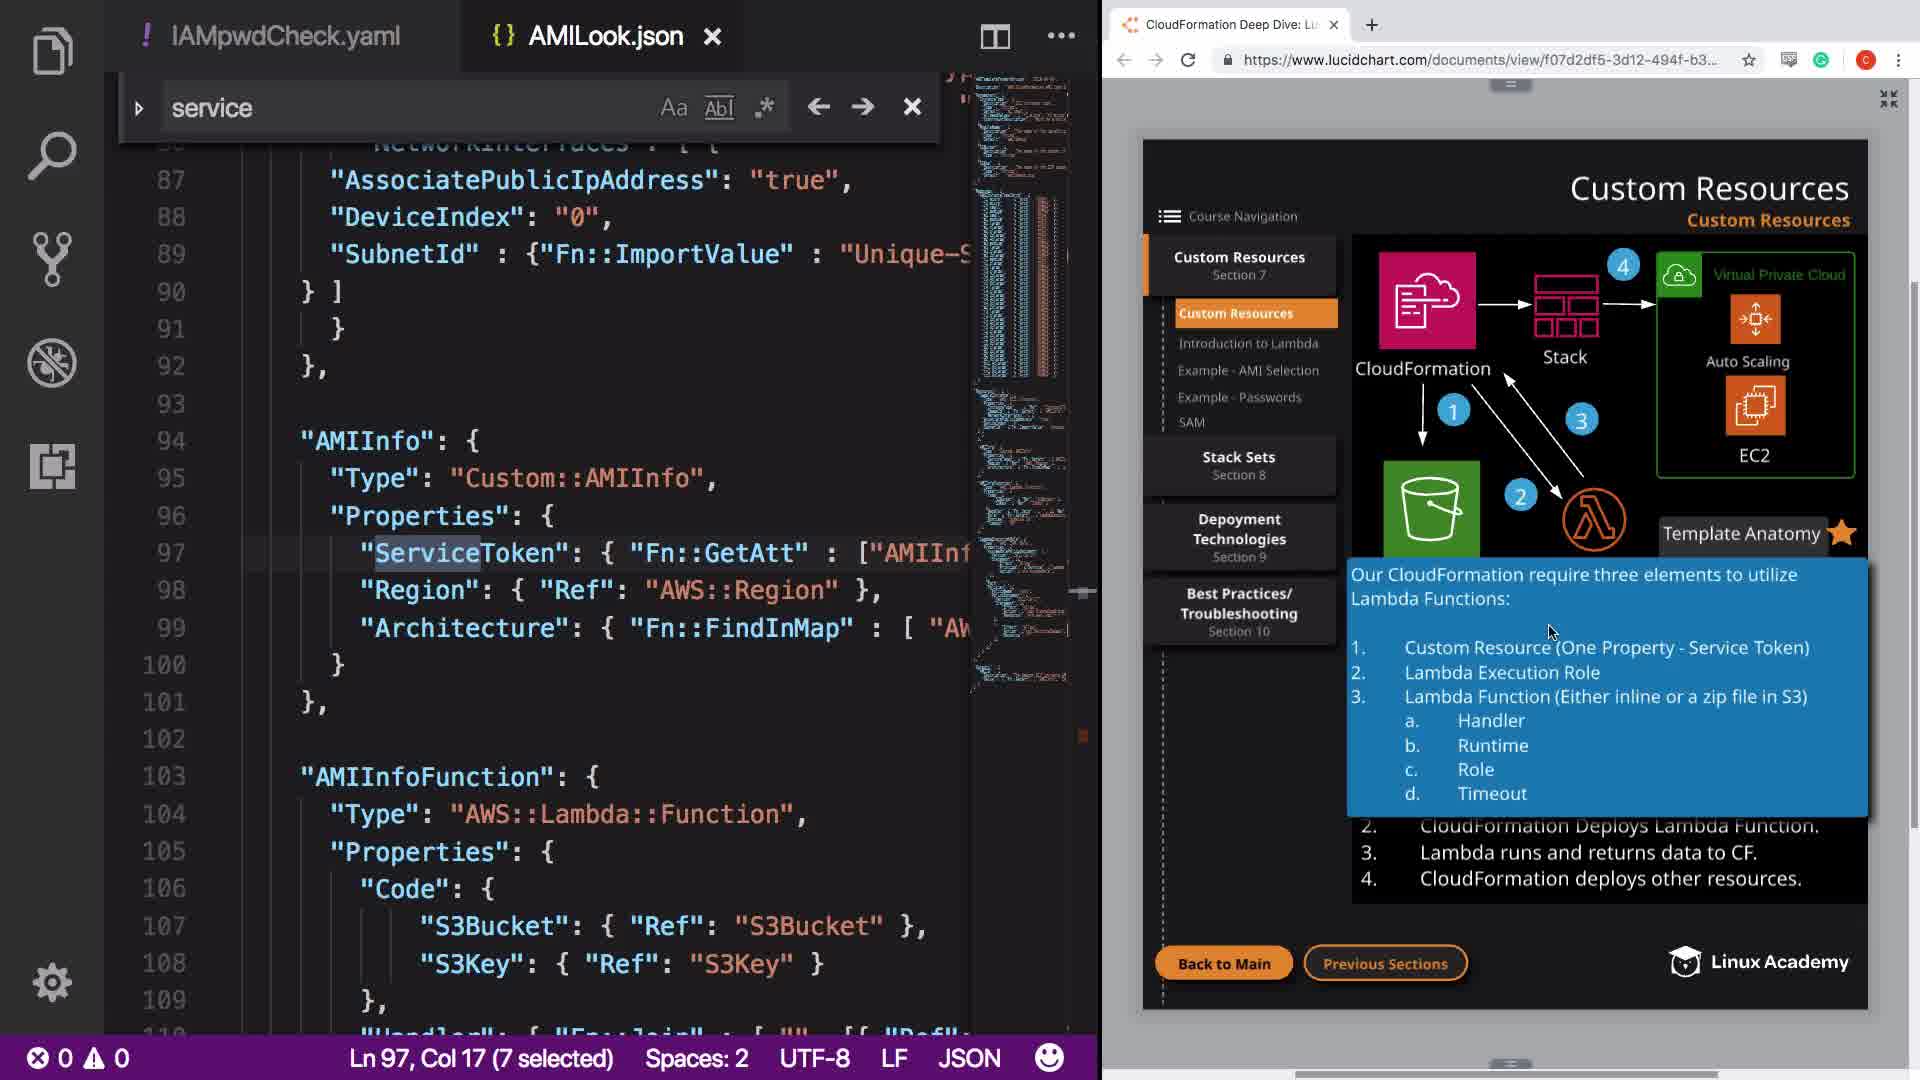The height and width of the screenshot is (1080, 1920).
Task: Open the Course Navigation menu
Action: 1228,216
